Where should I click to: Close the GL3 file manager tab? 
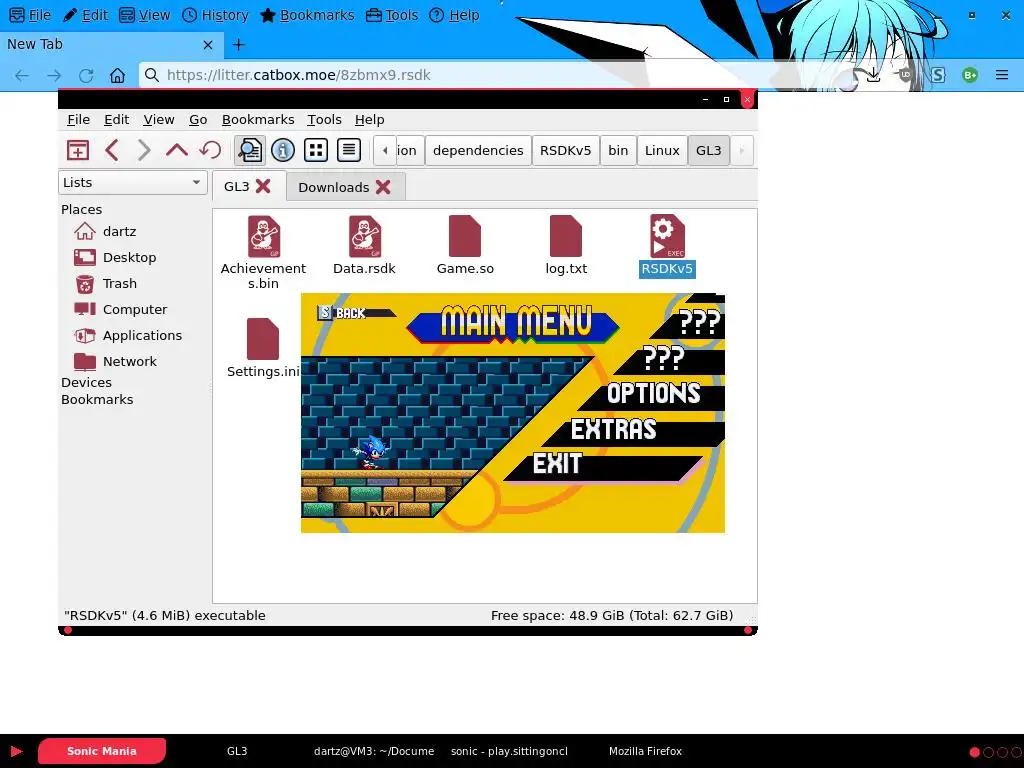pyautogui.click(x=263, y=187)
